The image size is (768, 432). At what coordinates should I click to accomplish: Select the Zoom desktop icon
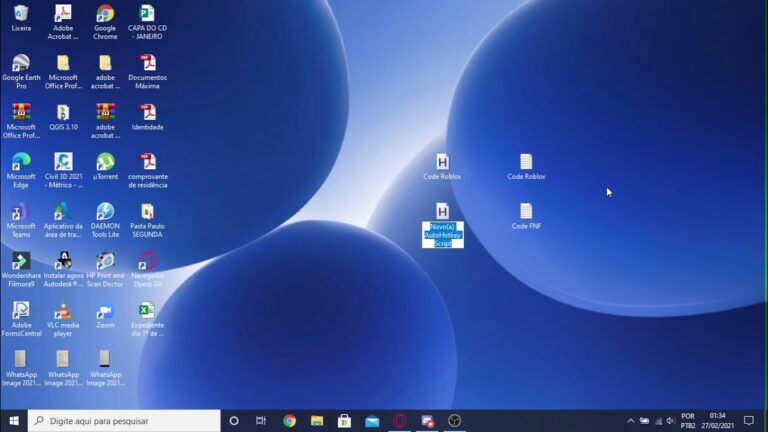click(105, 311)
